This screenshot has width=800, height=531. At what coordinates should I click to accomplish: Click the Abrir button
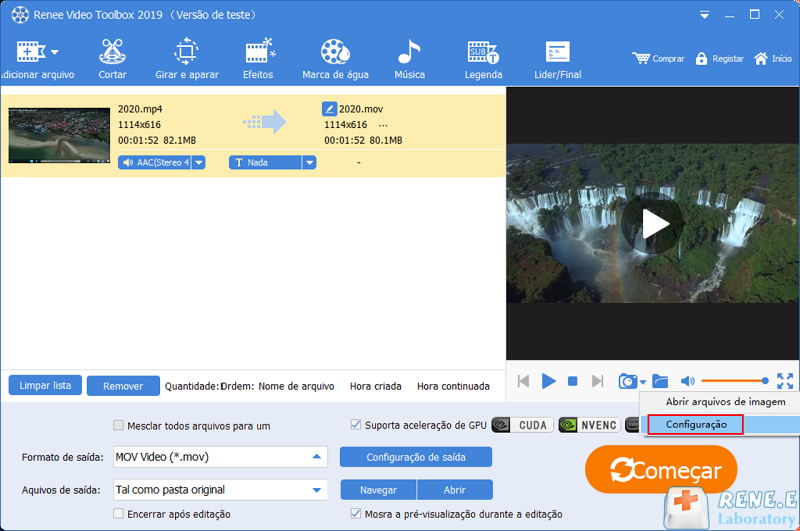(455, 490)
